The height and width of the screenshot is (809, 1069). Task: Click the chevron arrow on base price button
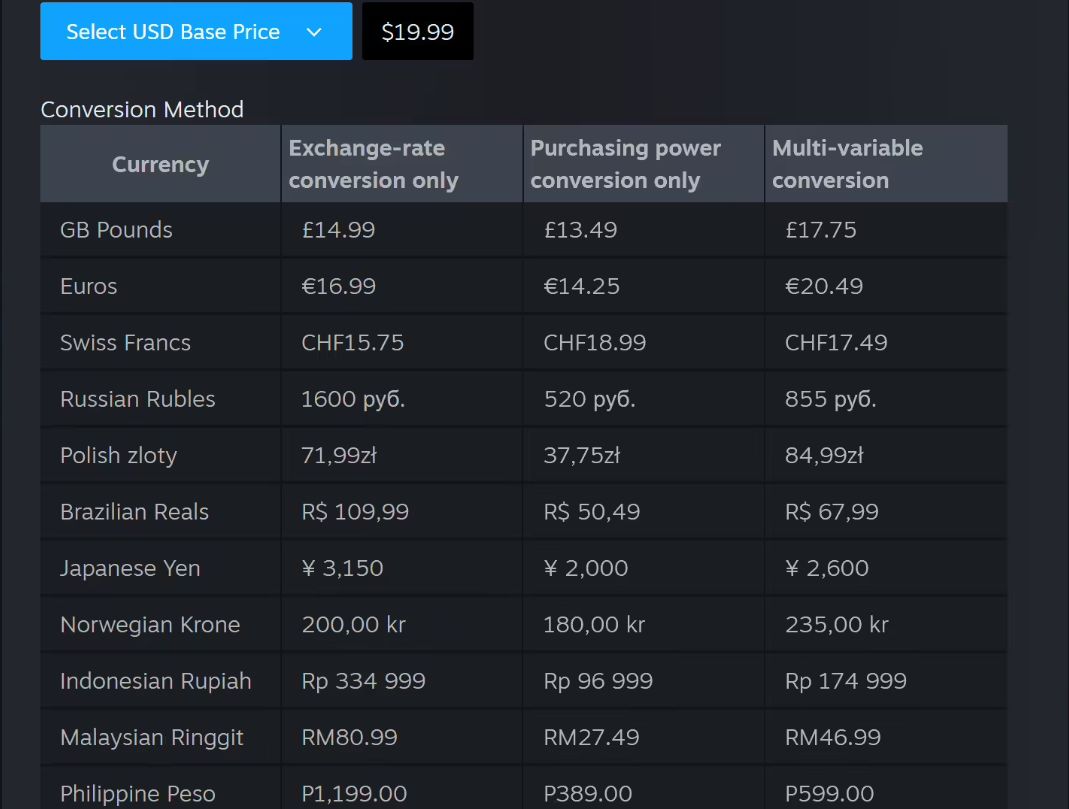(314, 32)
